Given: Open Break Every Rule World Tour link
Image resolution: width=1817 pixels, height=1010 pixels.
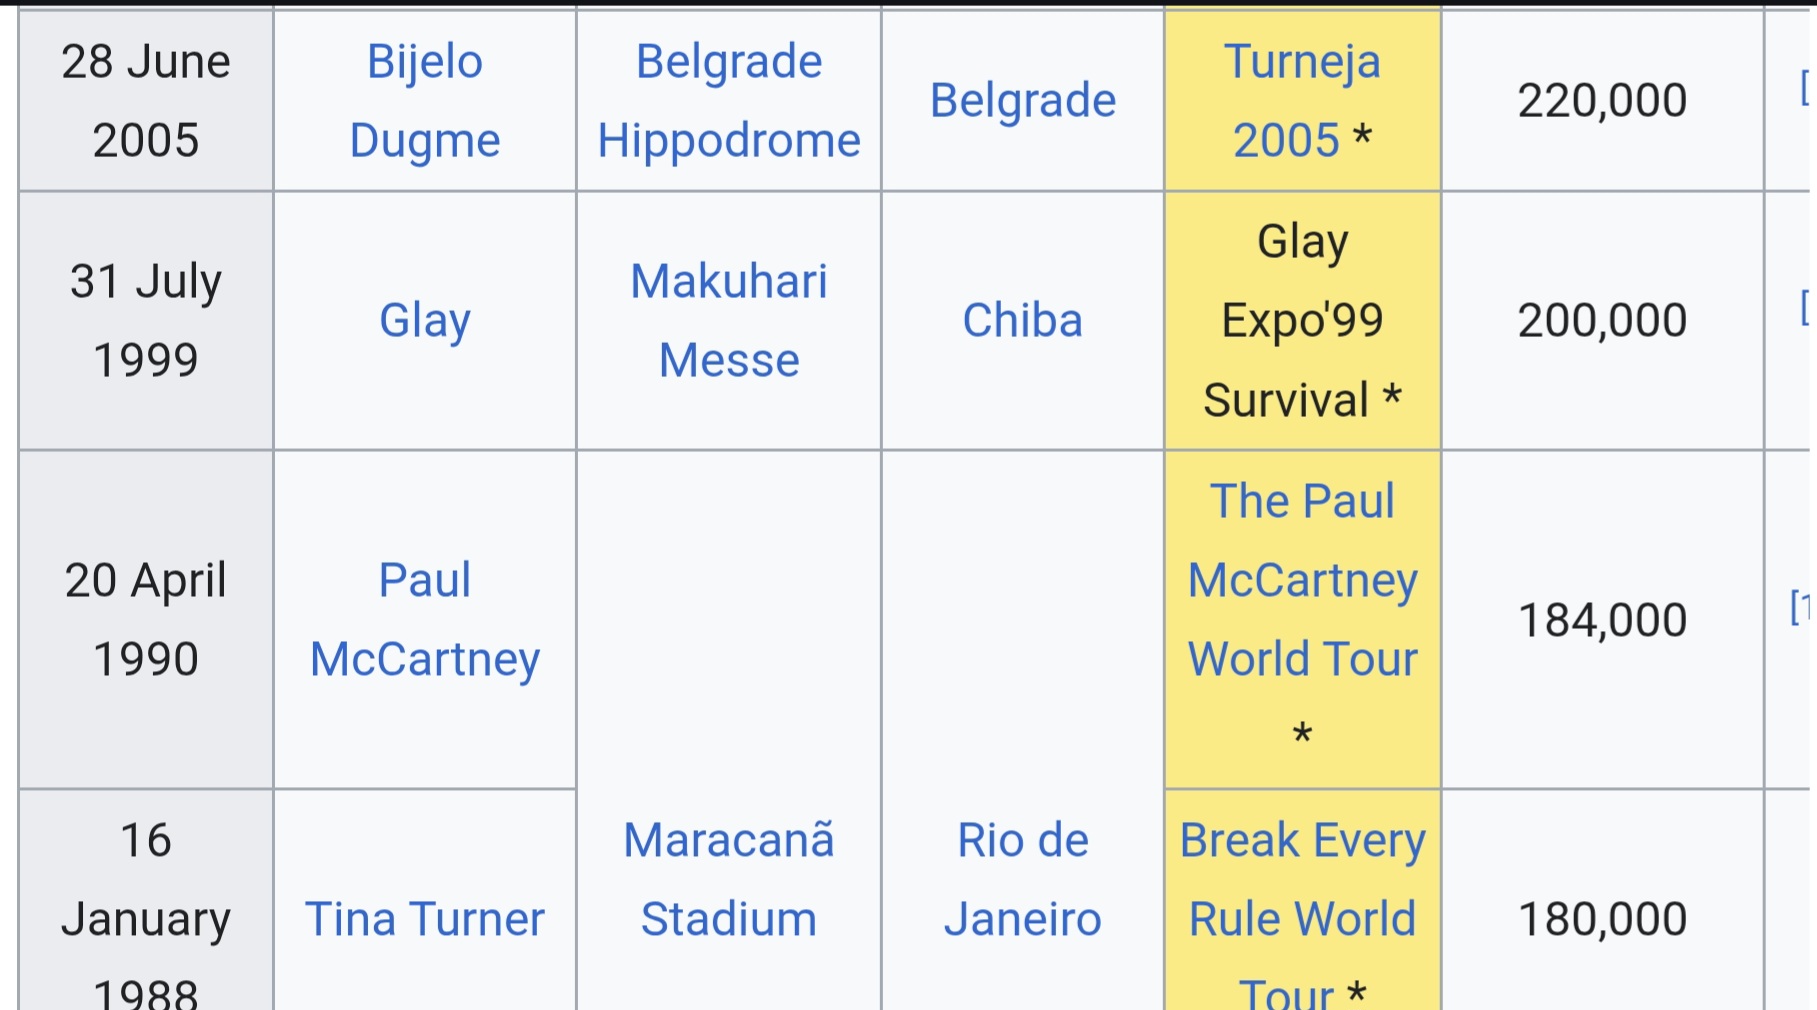Looking at the screenshot, I should click(x=1302, y=878).
